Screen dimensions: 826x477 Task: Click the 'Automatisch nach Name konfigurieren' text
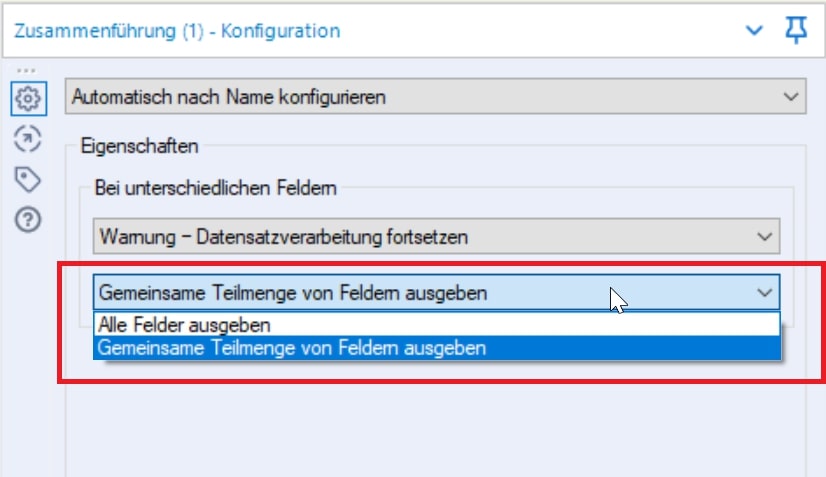(x=230, y=97)
